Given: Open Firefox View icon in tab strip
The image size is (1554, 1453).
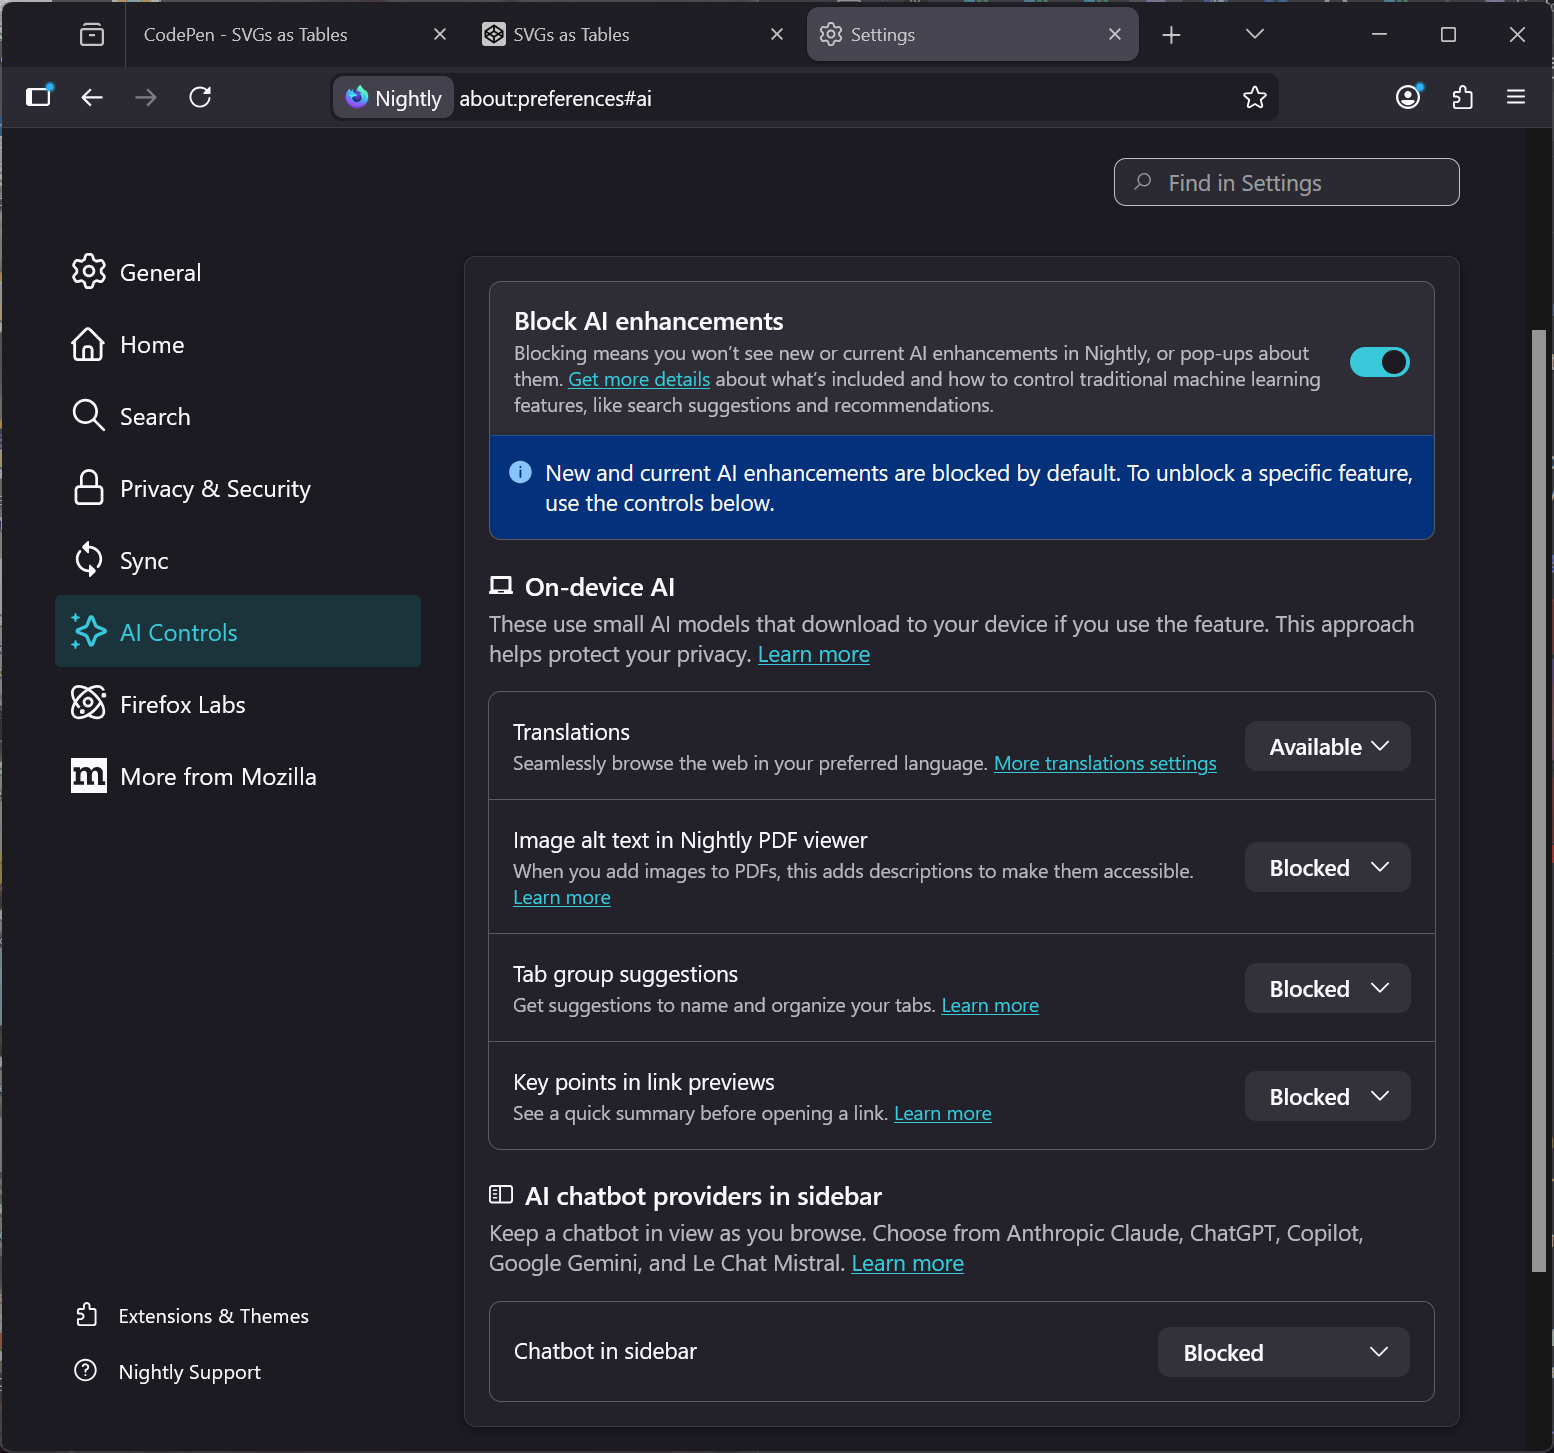Looking at the screenshot, I should (92, 35).
